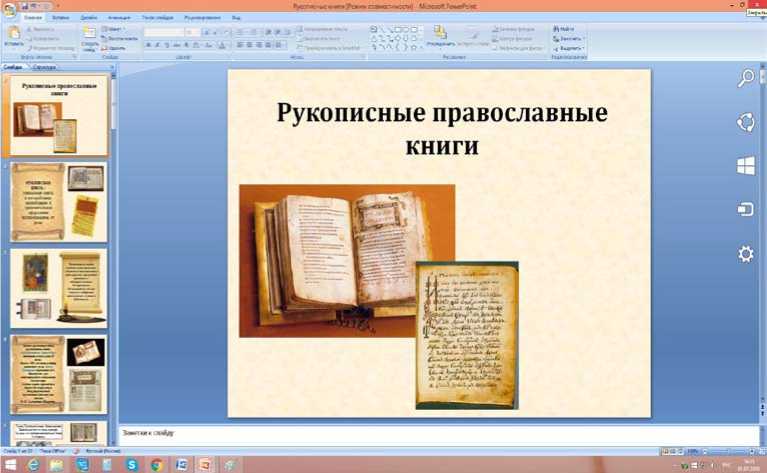767x473 pixels.
Task: Open the Settings gear charm
Action: [745, 254]
